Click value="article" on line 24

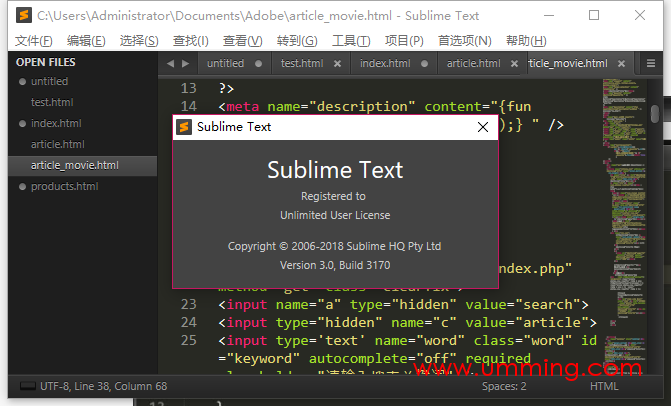point(527,323)
